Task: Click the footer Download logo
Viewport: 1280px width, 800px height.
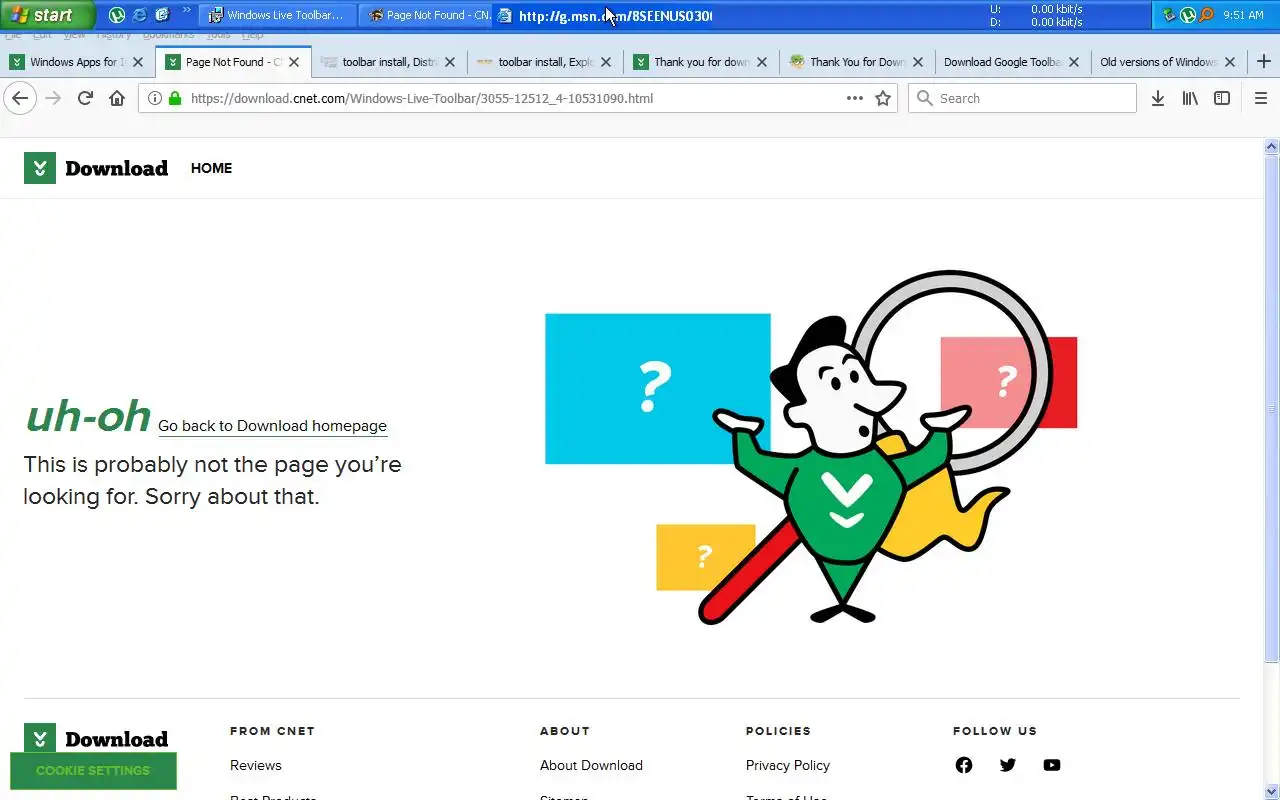Action: [96, 739]
